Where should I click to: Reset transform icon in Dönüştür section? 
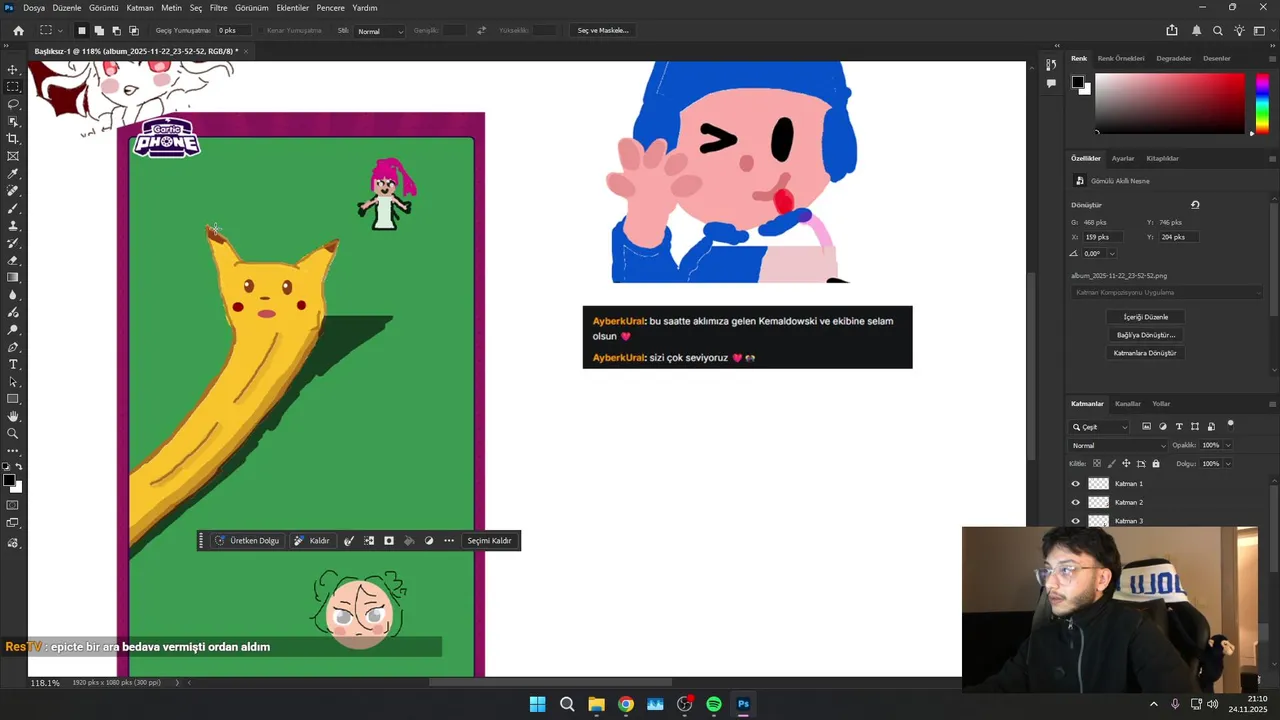1195,205
